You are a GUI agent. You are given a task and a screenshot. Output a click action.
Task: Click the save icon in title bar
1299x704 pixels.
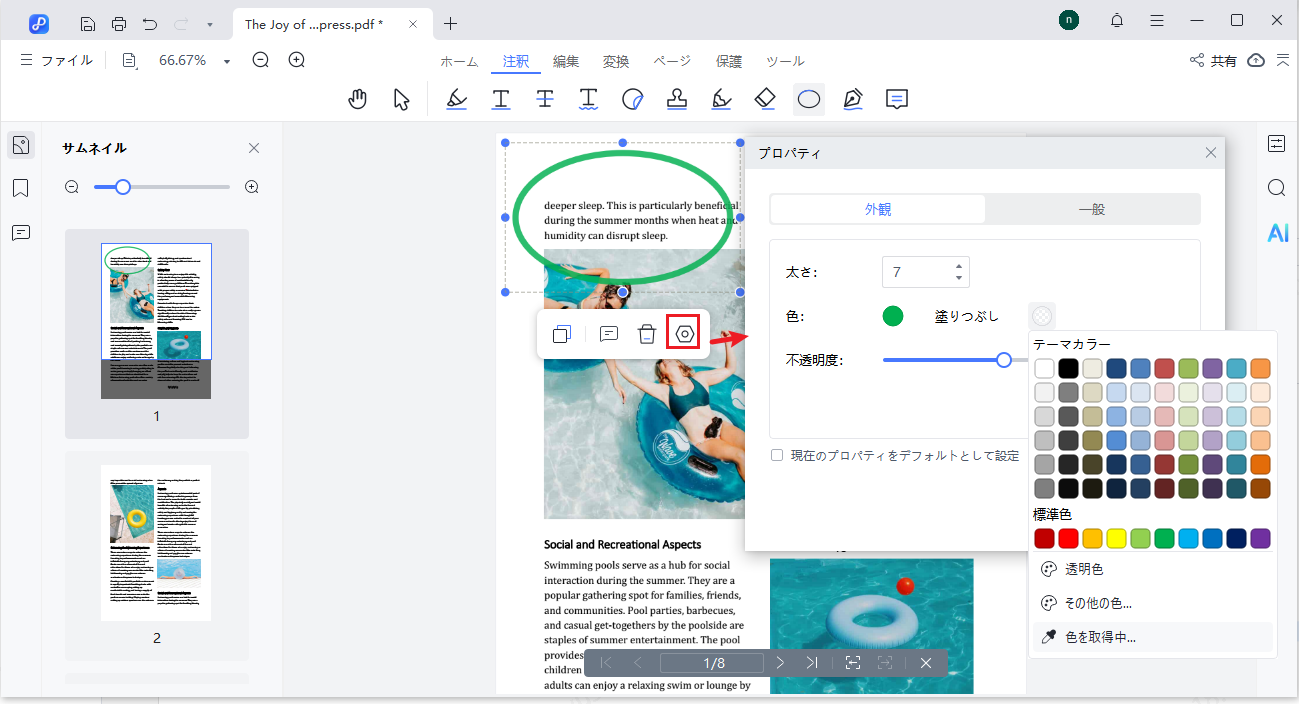point(88,23)
